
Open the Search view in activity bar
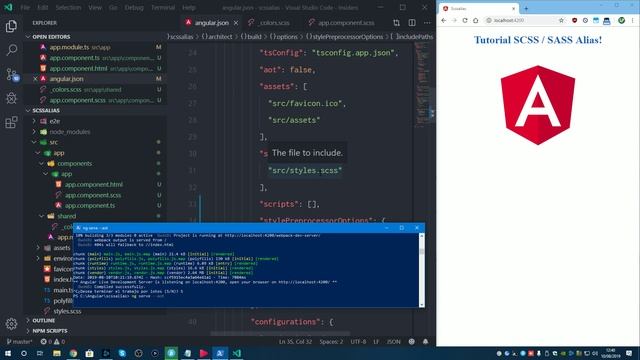click(11, 50)
